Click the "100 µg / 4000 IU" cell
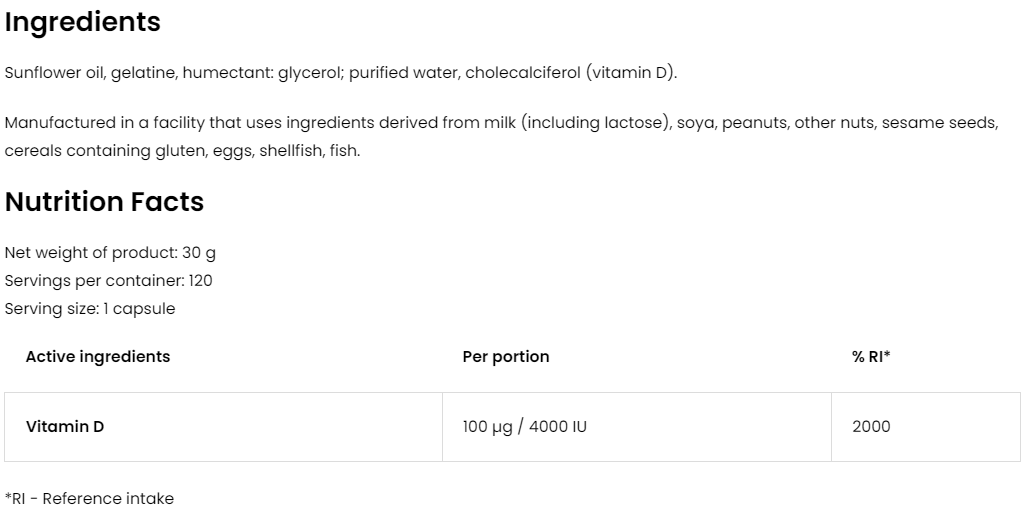This screenshot has height=514, width=1026. 525,427
